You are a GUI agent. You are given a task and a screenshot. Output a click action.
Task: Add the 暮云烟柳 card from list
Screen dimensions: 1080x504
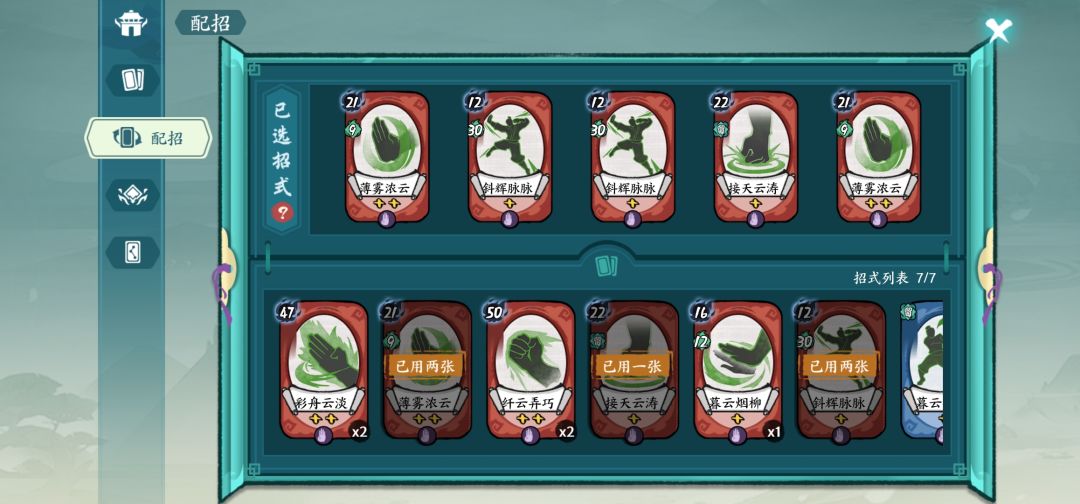pyautogui.click(x=738, y=370)
